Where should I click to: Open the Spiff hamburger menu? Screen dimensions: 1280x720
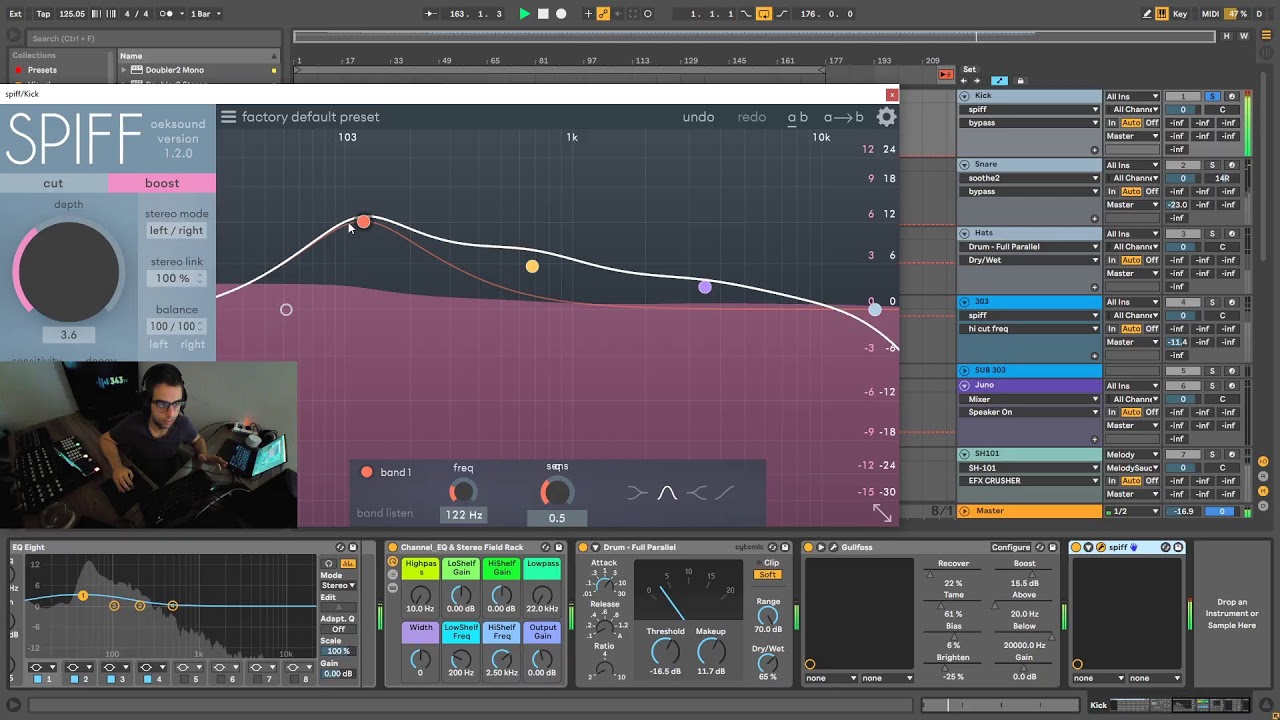228,117
